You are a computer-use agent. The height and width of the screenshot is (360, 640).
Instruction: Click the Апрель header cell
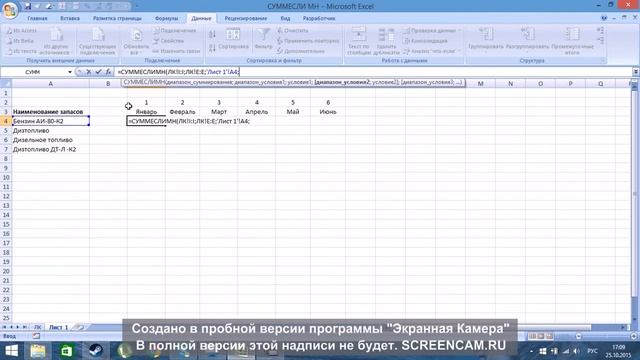256,112
